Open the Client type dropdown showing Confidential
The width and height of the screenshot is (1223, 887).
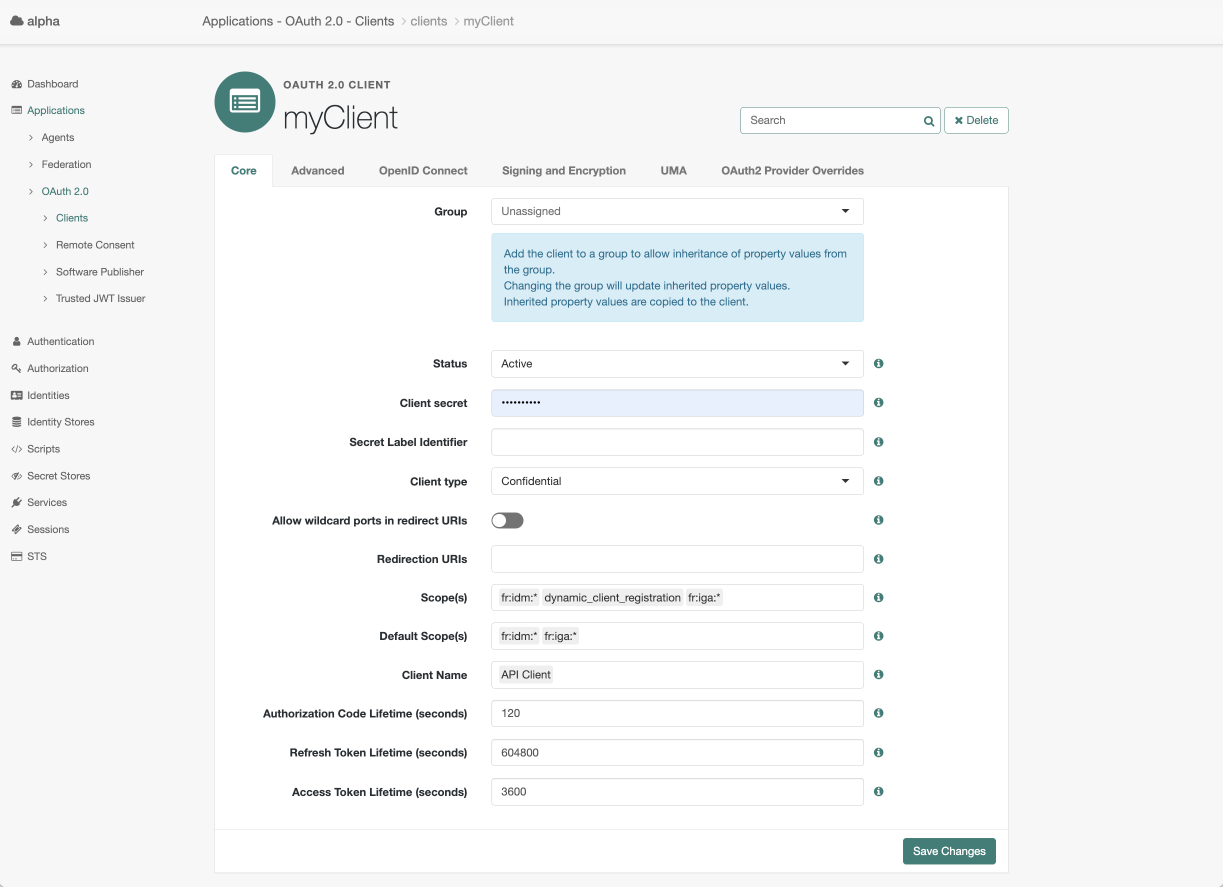(676, 481)
